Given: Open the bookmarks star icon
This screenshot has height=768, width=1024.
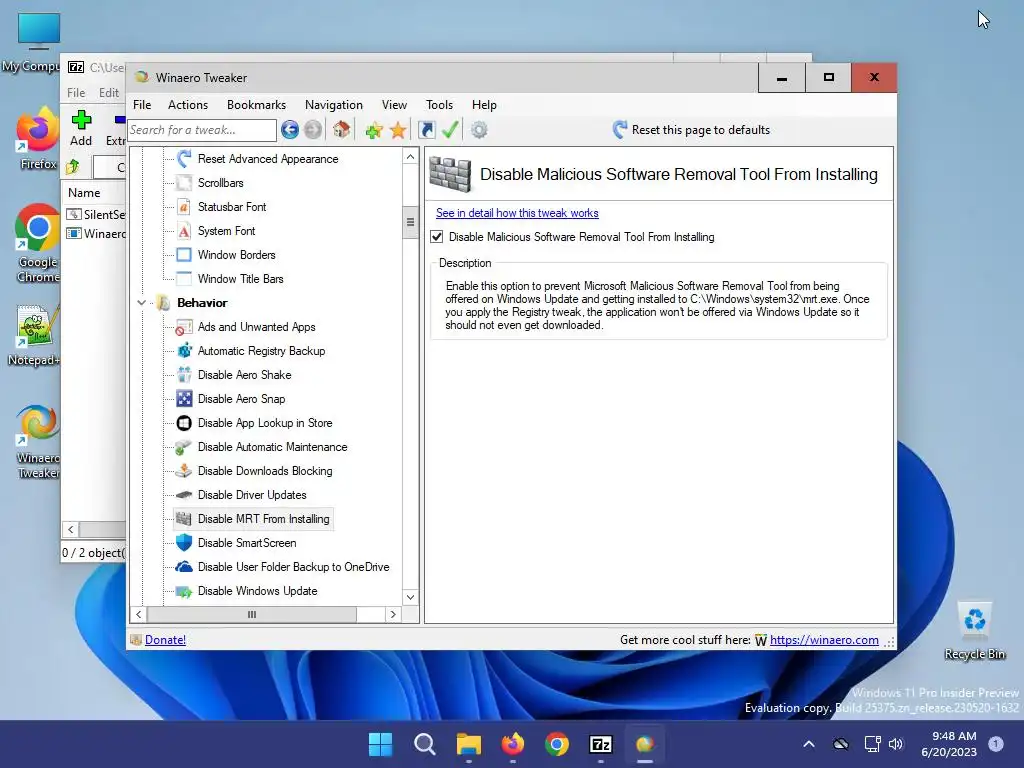Looking at the screenshot, I should pyautogui.click(x=398, y=130).
